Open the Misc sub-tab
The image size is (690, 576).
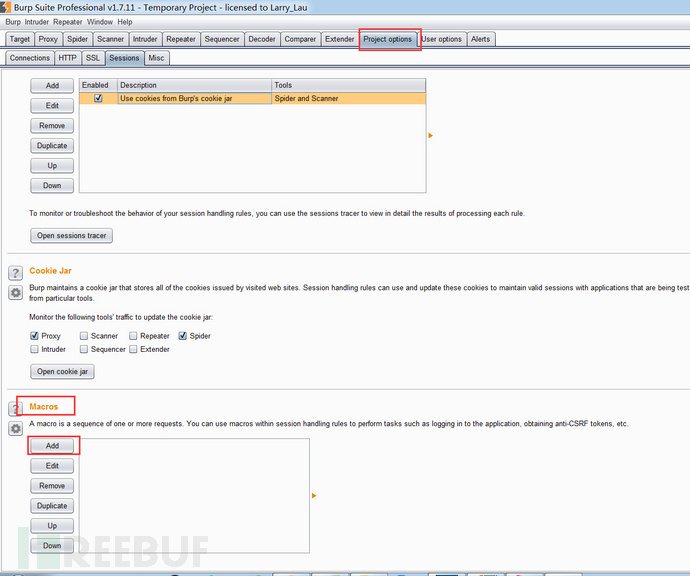[x=156, y=58]
